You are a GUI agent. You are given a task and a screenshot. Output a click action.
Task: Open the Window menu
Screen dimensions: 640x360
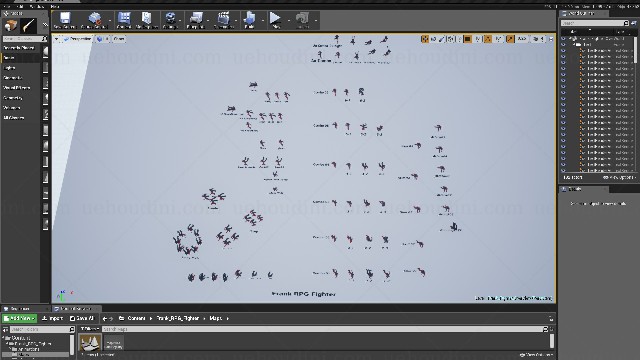point(37,7)
